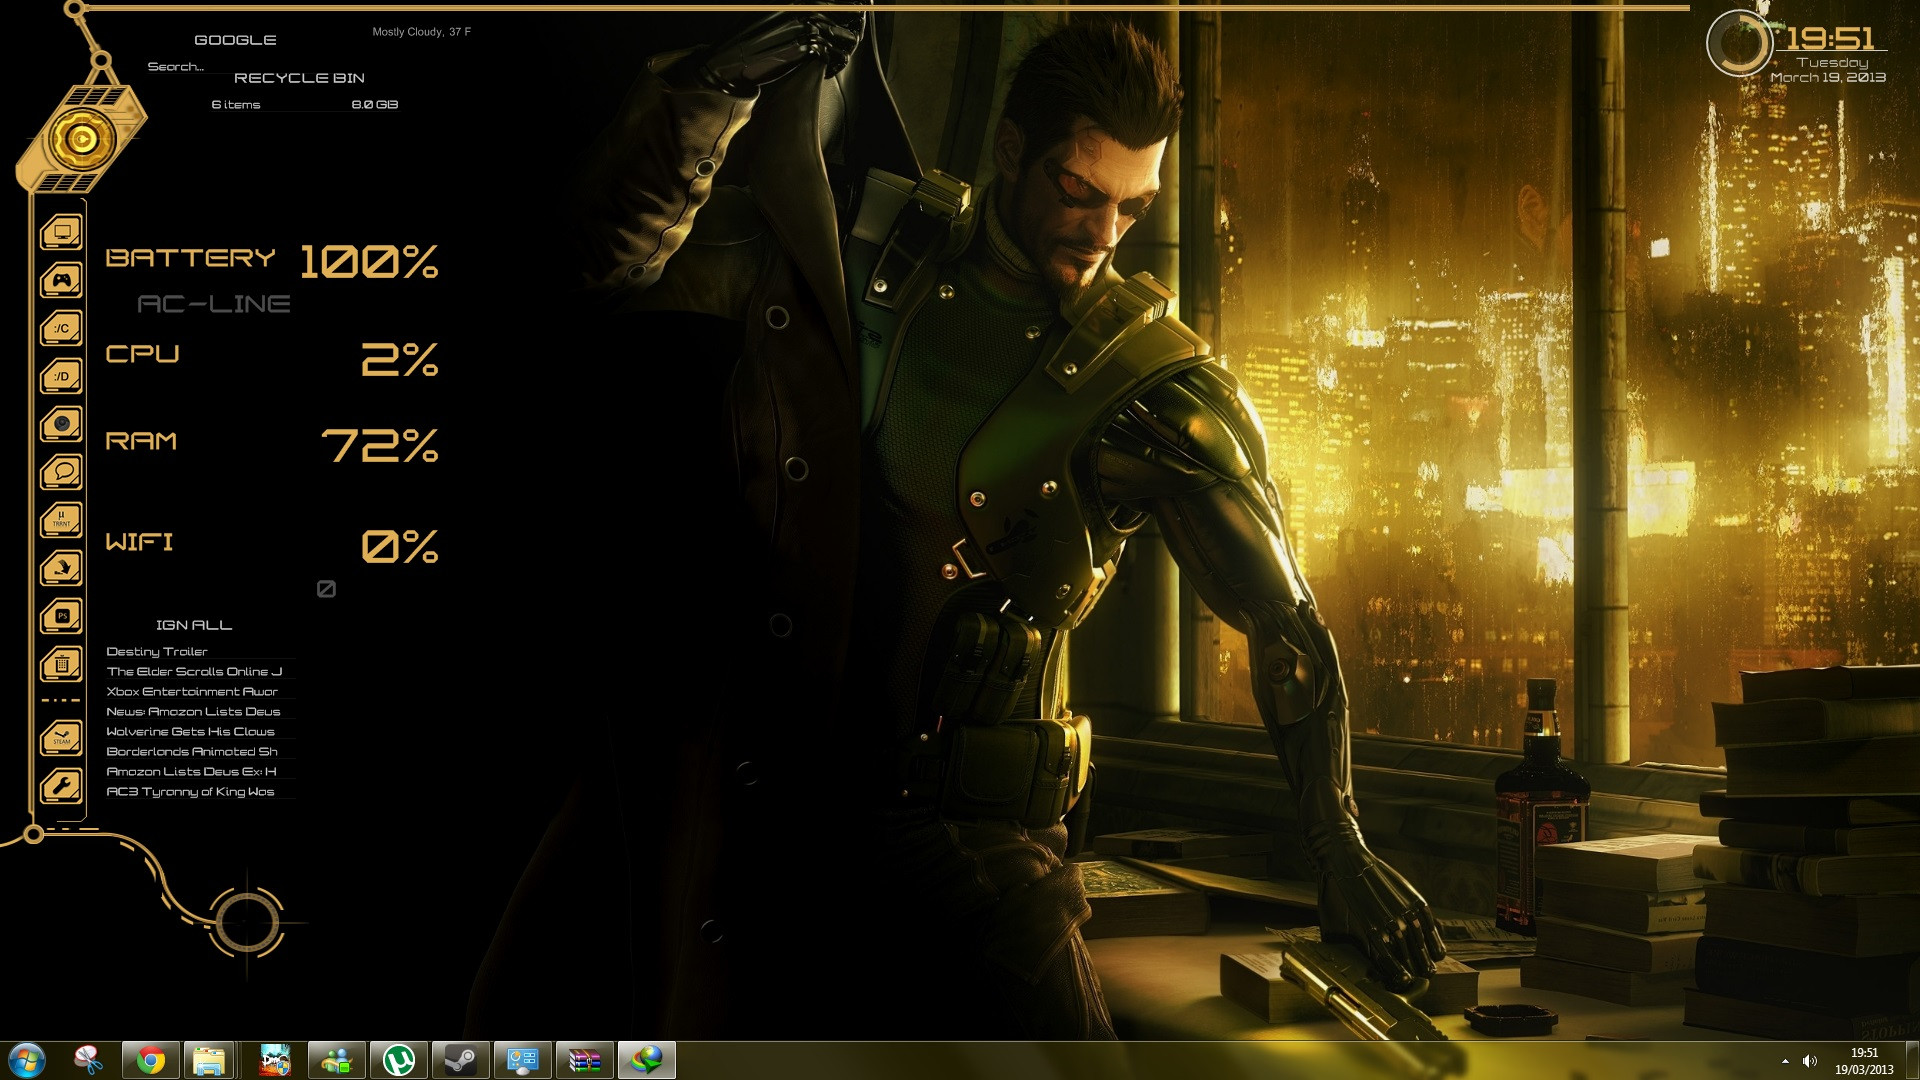
Task: Open Wolverine Gets His Claws headline
Action: pos(190,732)
